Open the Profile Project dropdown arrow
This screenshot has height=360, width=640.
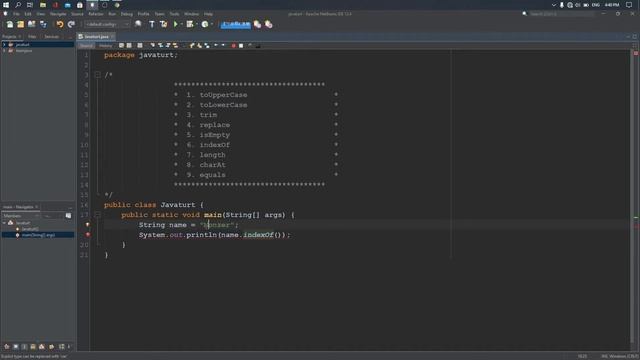211,24
